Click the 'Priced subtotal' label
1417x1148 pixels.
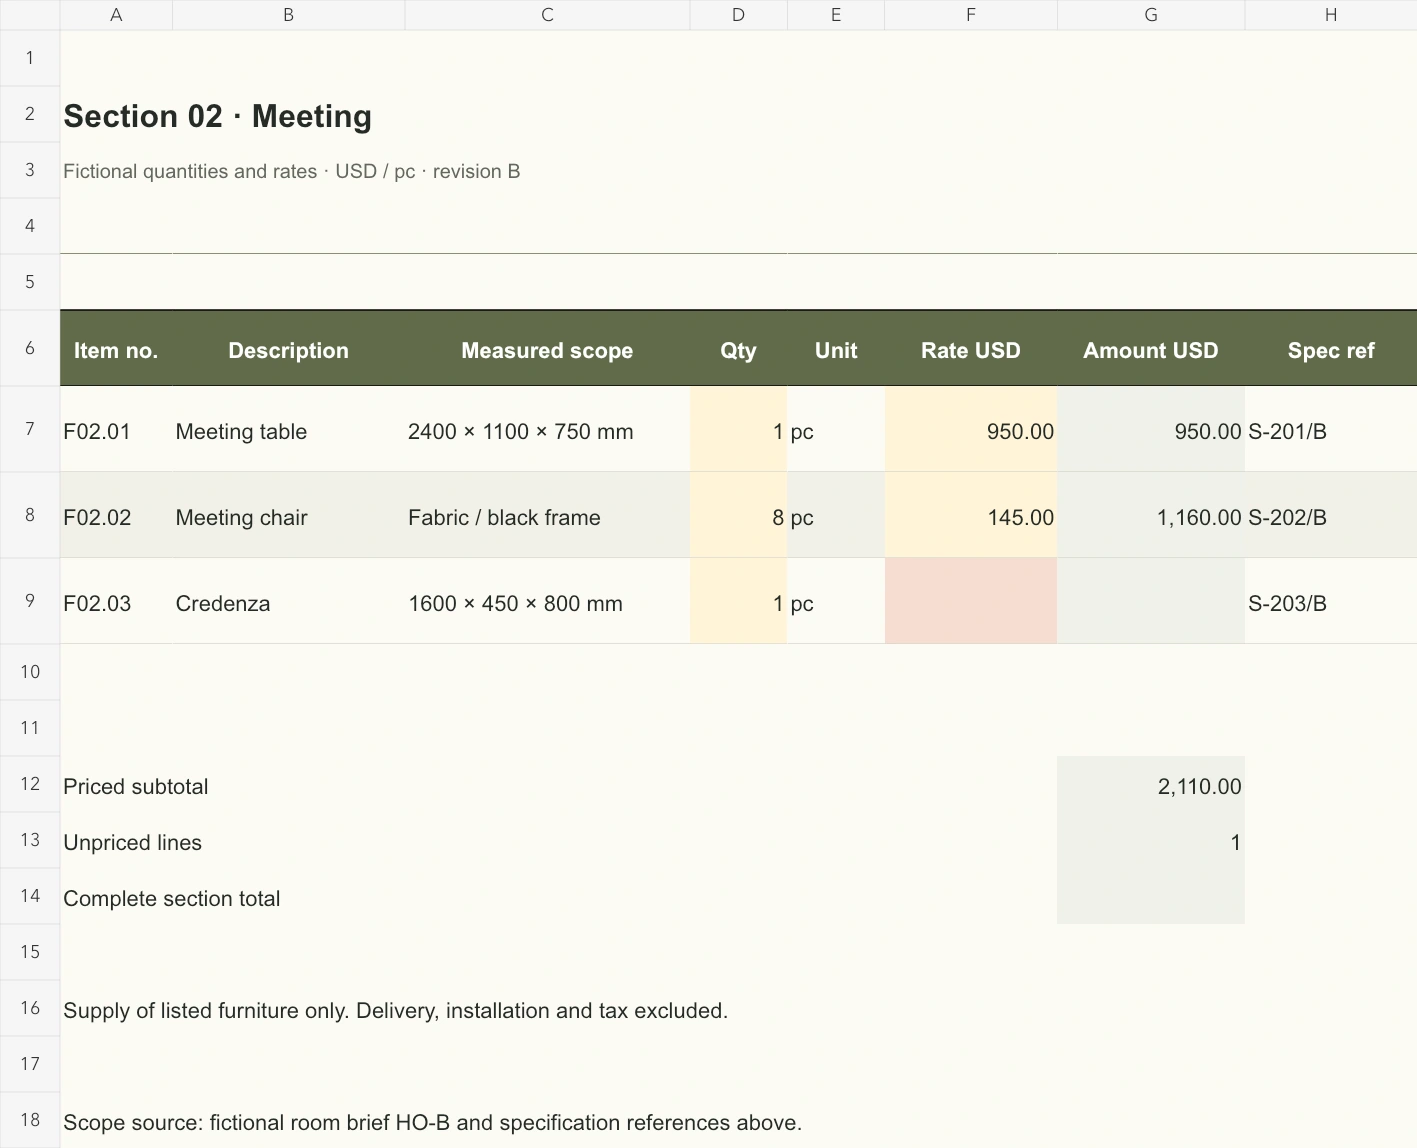136,786
